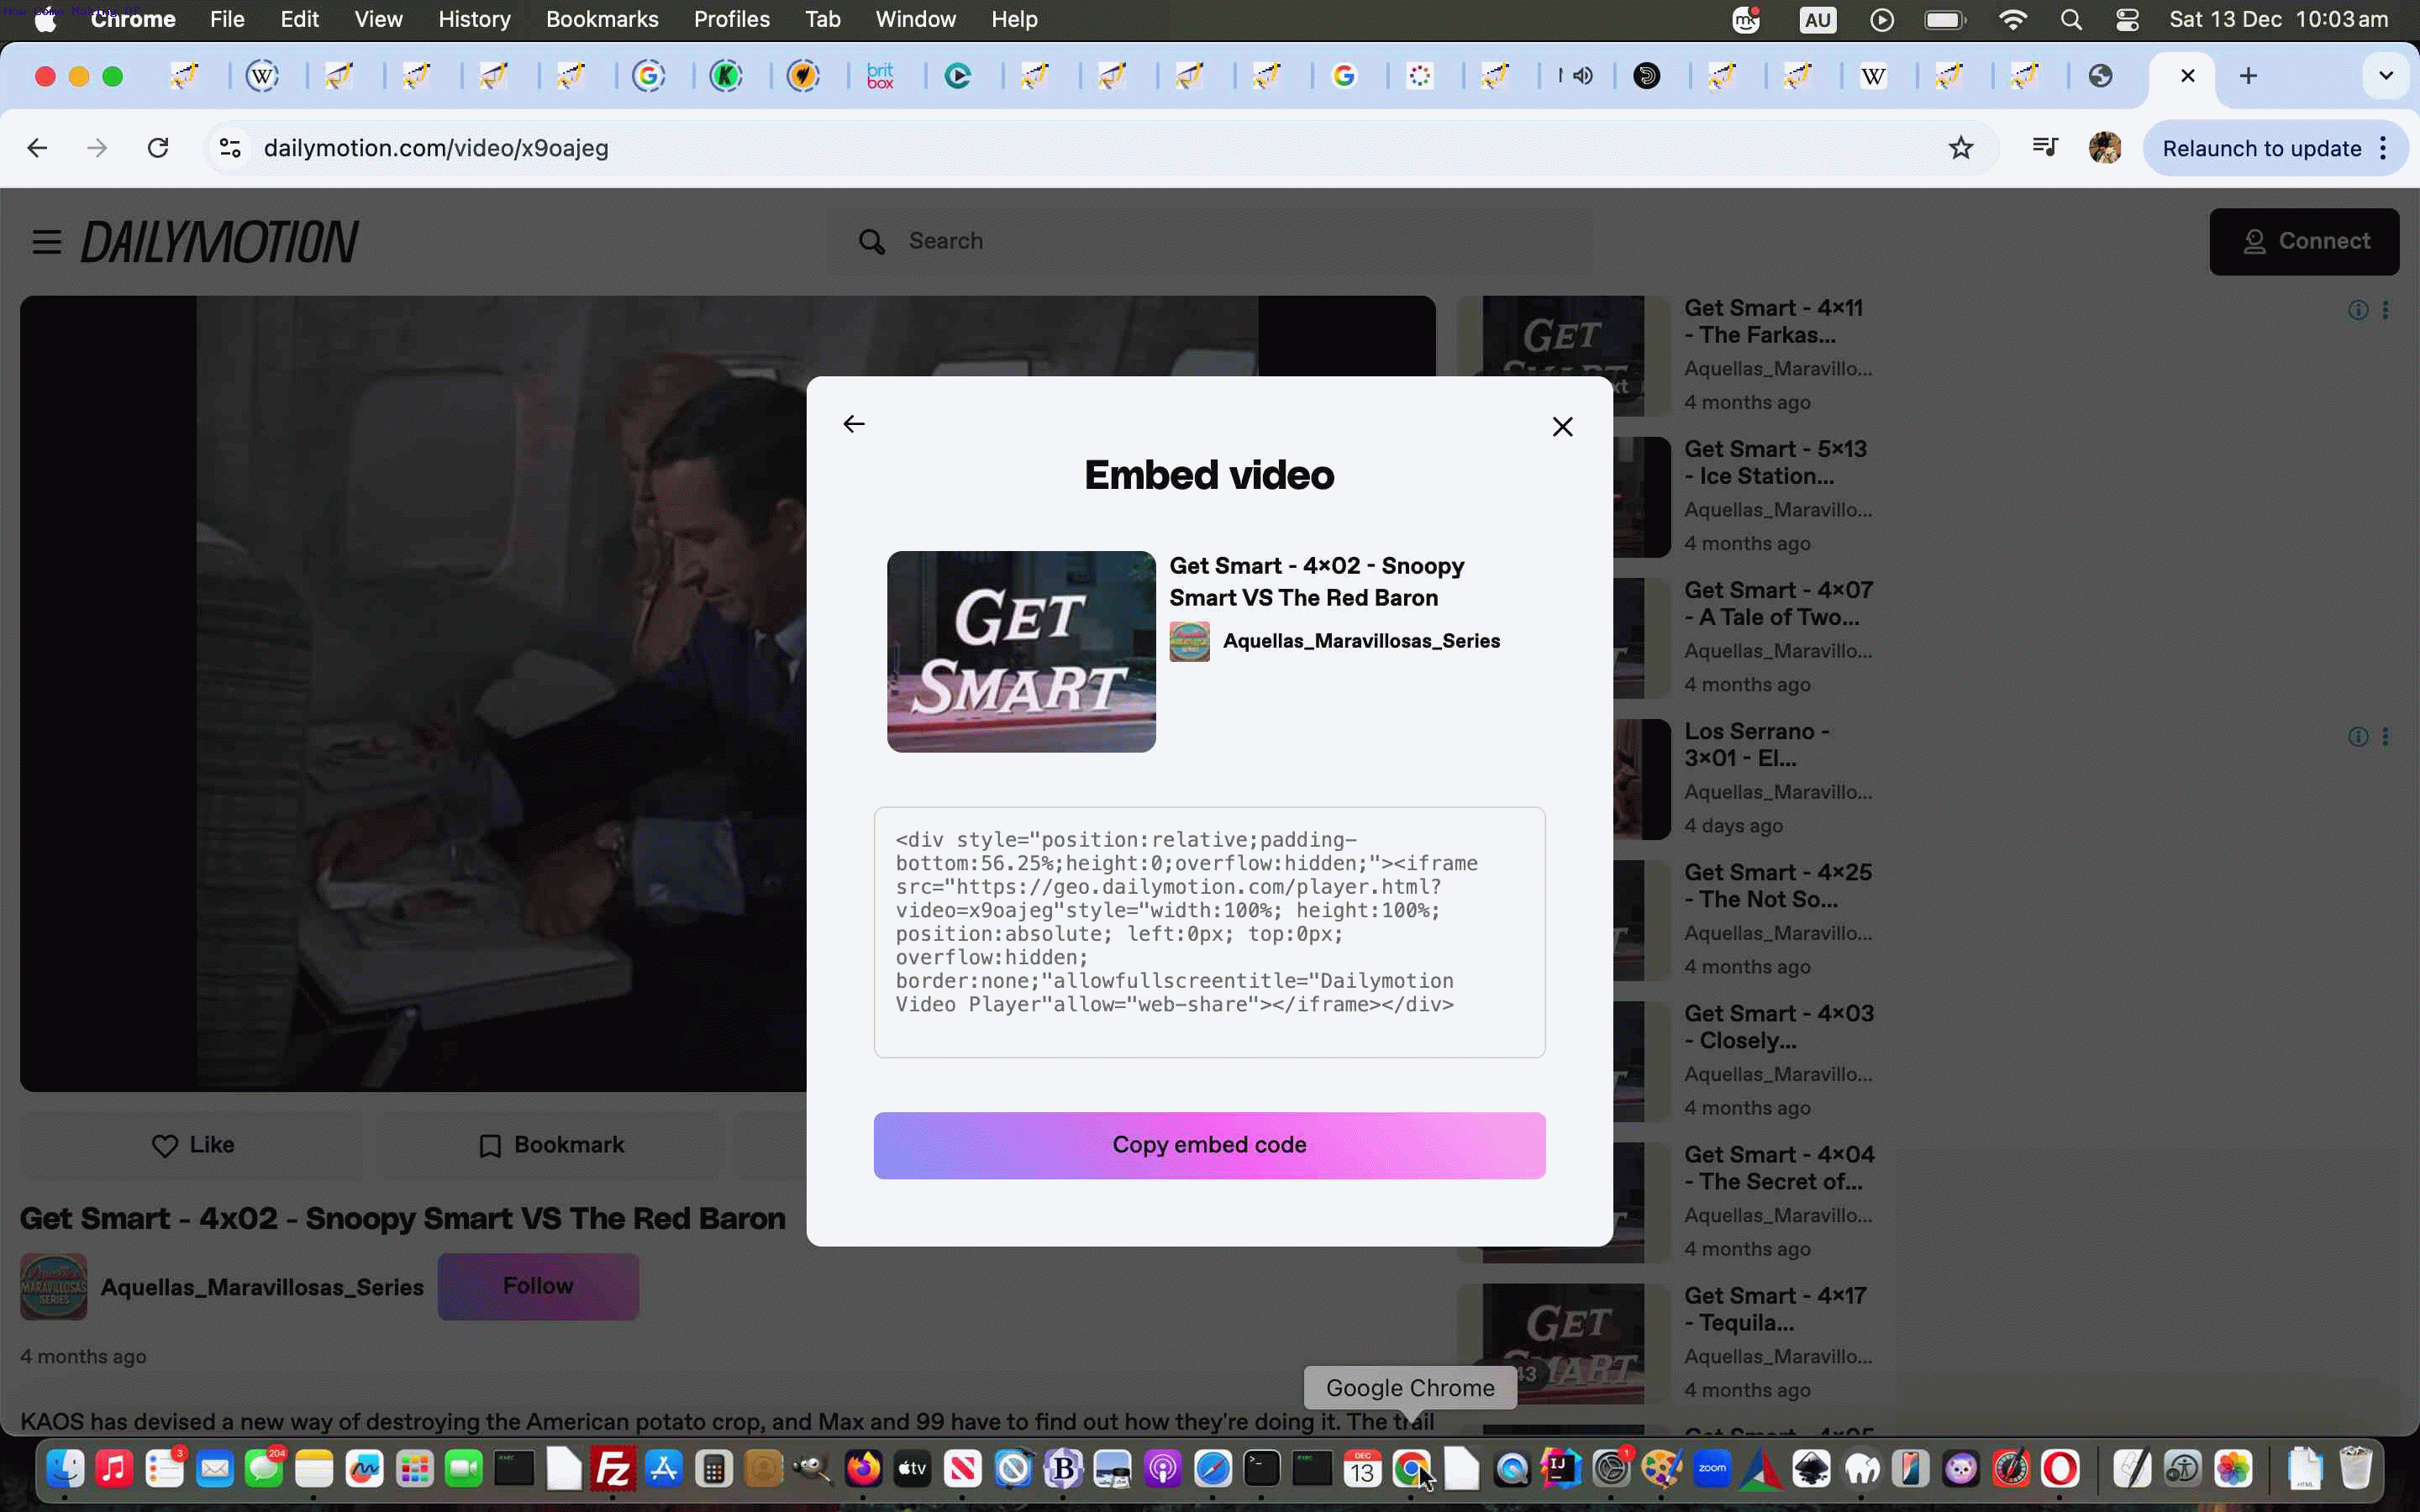
Task: Expand the tab search dropdown chevron
Action: click(2385, 76)
